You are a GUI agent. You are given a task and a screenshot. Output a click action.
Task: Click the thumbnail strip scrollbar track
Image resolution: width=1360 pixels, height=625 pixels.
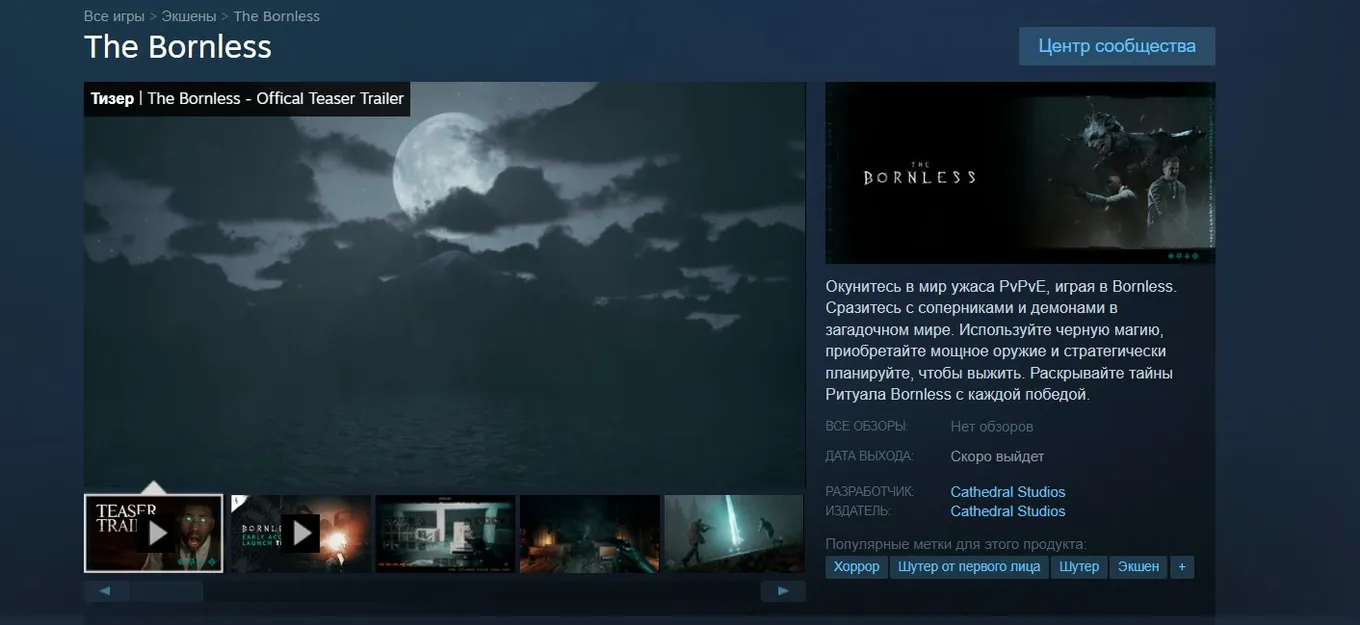click(x=445, y=591)
